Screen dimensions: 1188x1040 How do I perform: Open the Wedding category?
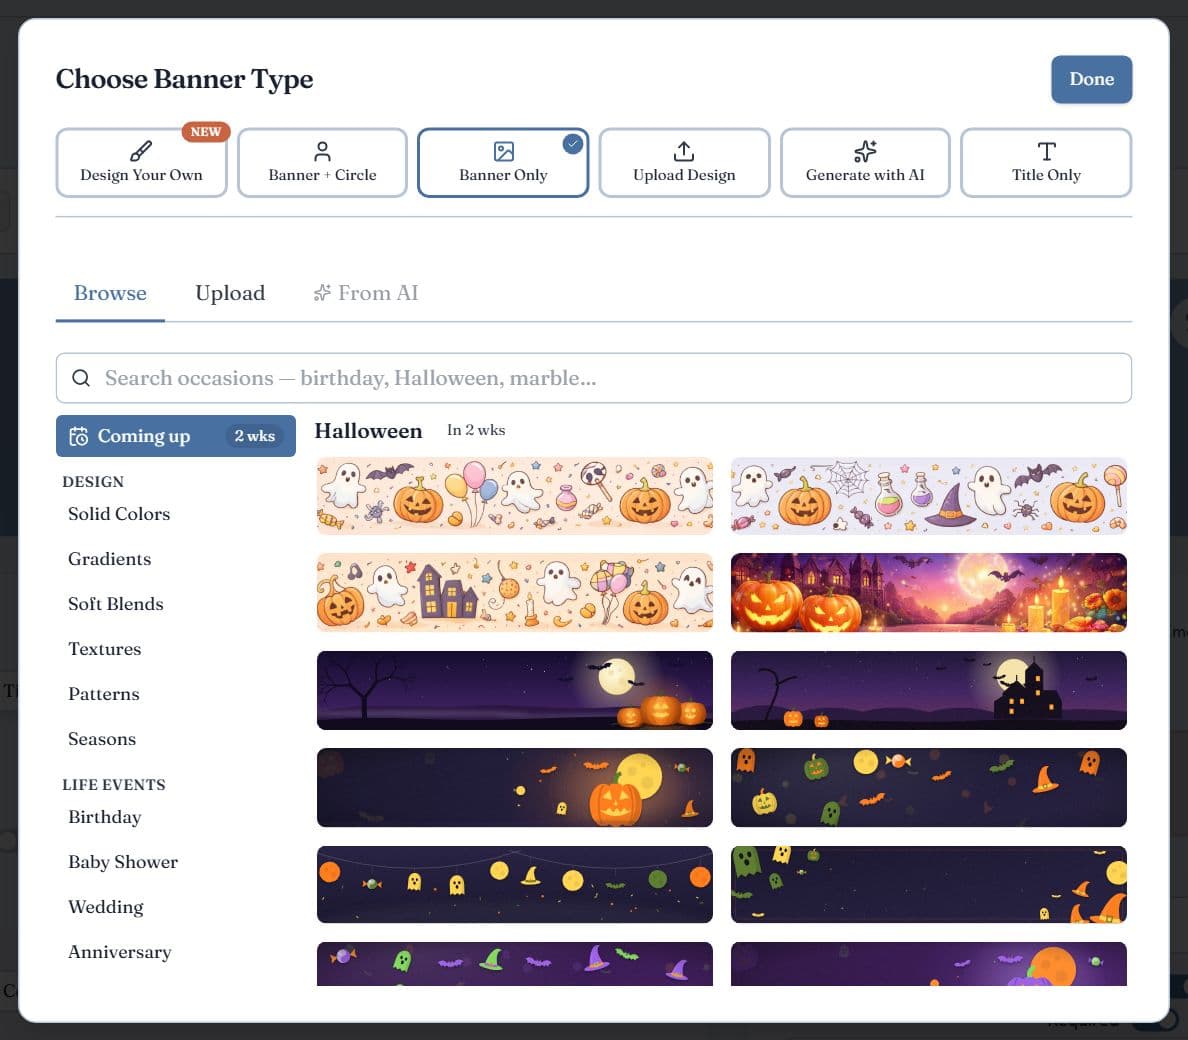[106, 907]
